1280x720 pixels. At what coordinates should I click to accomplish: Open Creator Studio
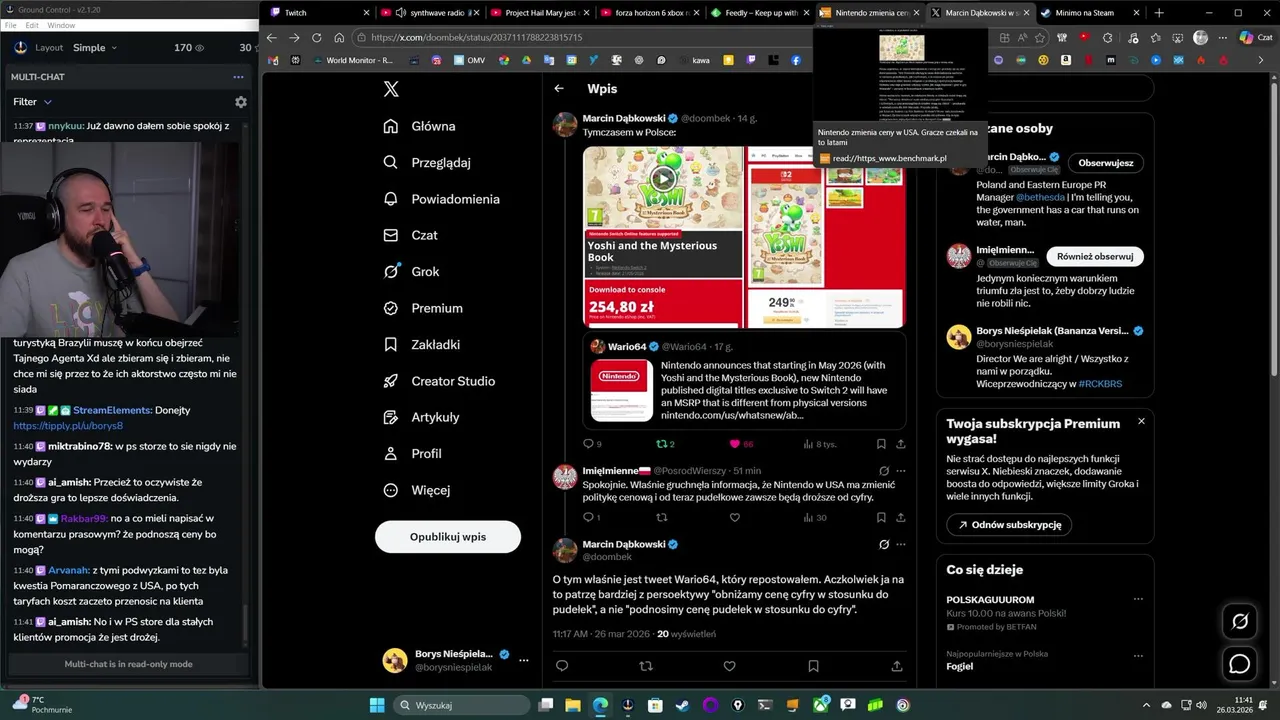coord(439,381)
